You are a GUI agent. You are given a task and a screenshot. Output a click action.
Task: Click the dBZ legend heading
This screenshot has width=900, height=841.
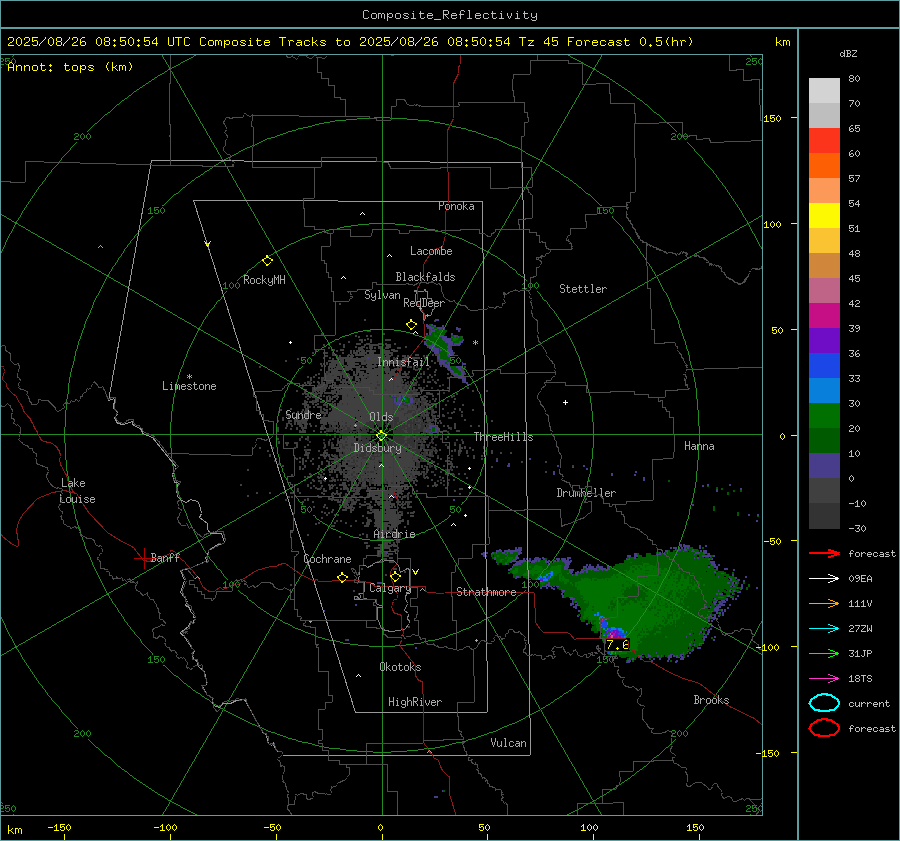click(848, 53)
